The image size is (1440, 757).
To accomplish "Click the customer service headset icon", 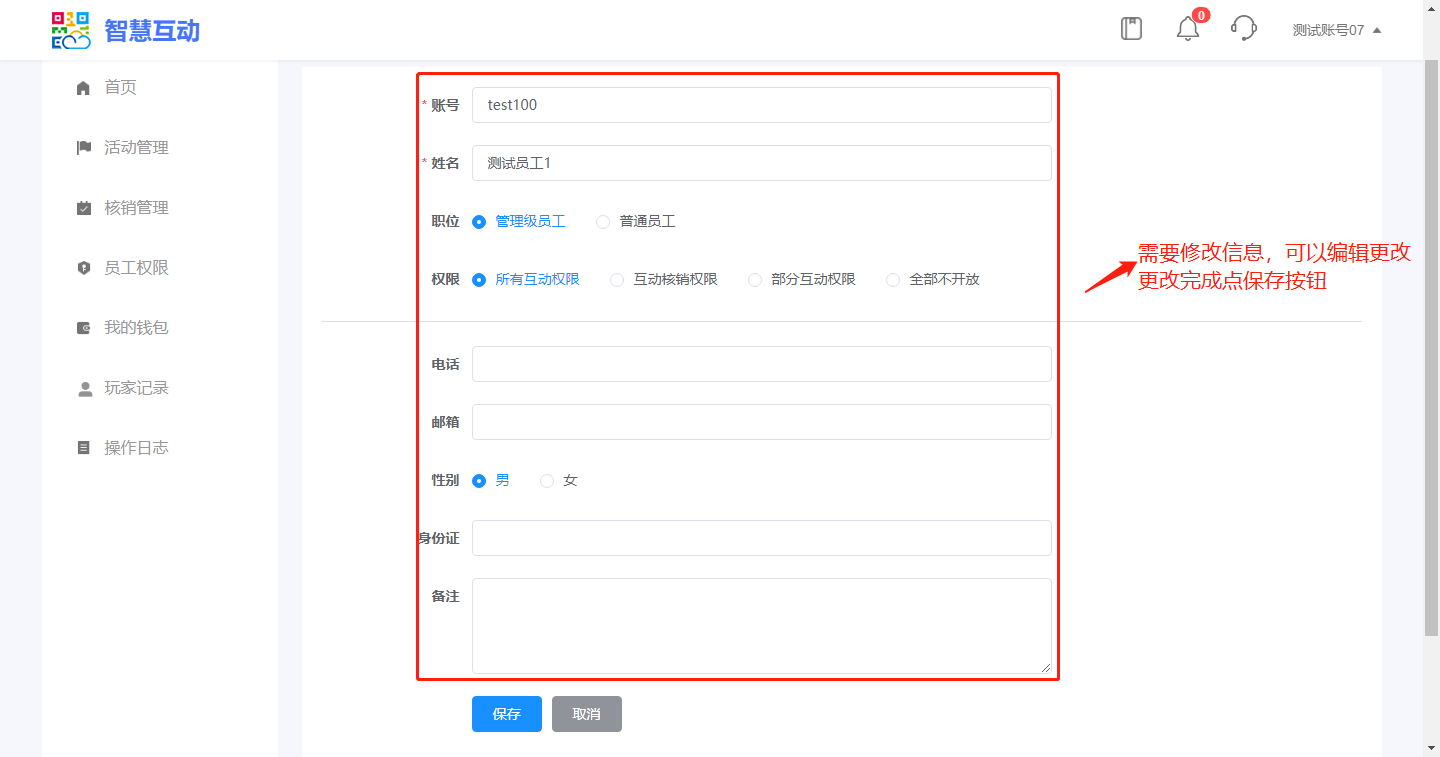I will [x=1243, y=29].
